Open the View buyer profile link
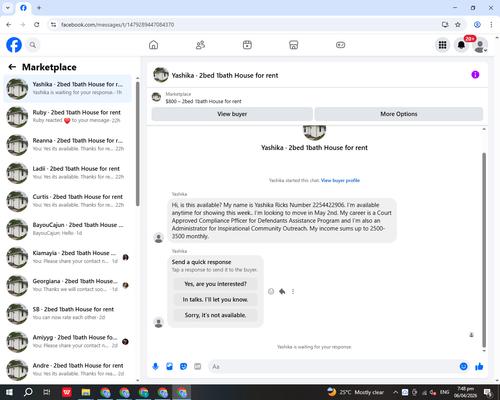500x400 pixels. (340, 180)
